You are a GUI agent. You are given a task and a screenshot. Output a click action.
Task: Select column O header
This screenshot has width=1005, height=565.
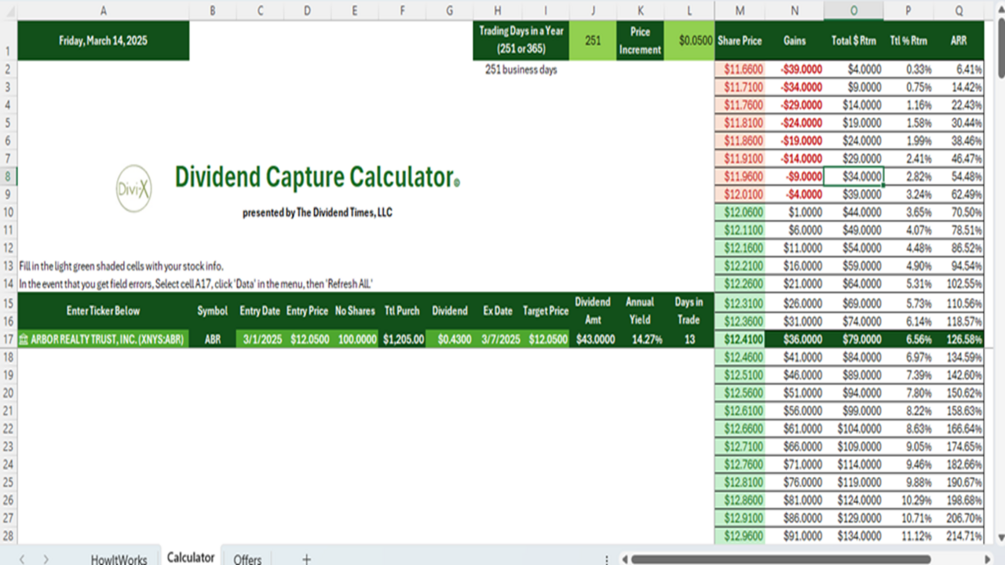point(854,10)
